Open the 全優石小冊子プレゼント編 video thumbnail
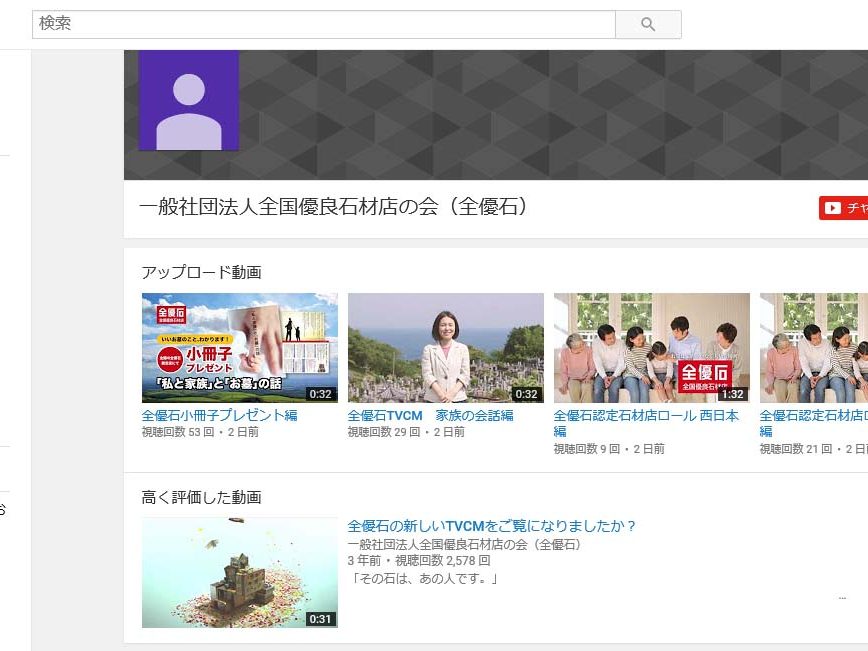The image size is (868, 651). pos(240,348)
